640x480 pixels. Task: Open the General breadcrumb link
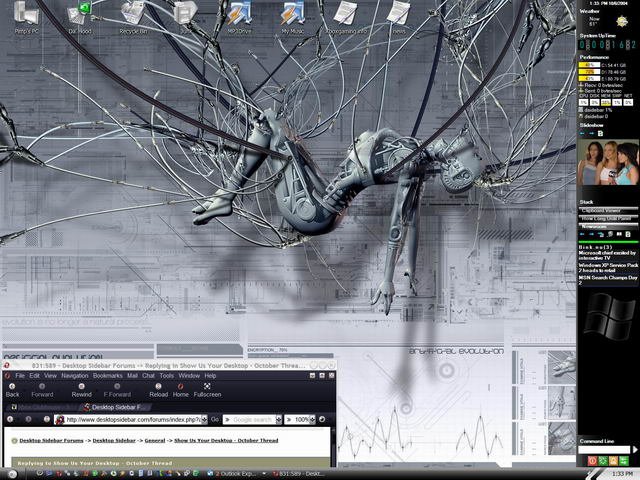pos(155,440)
